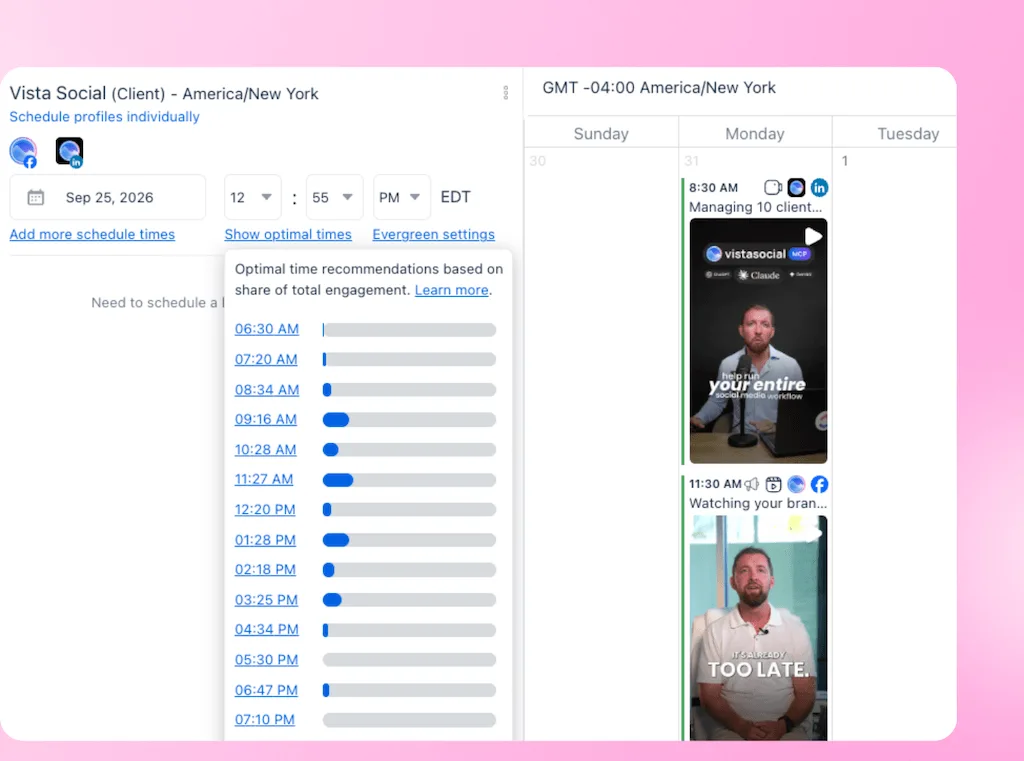The width and height of the screenshot is (1024, 761).
Task: Select the Monday column header
Action: pyautogui.click(x=754, y=133)
